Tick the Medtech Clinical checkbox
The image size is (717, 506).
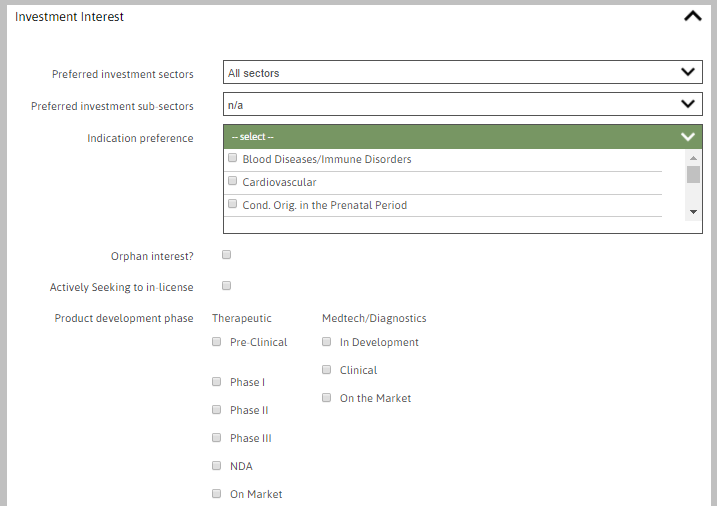pos(327,370)
